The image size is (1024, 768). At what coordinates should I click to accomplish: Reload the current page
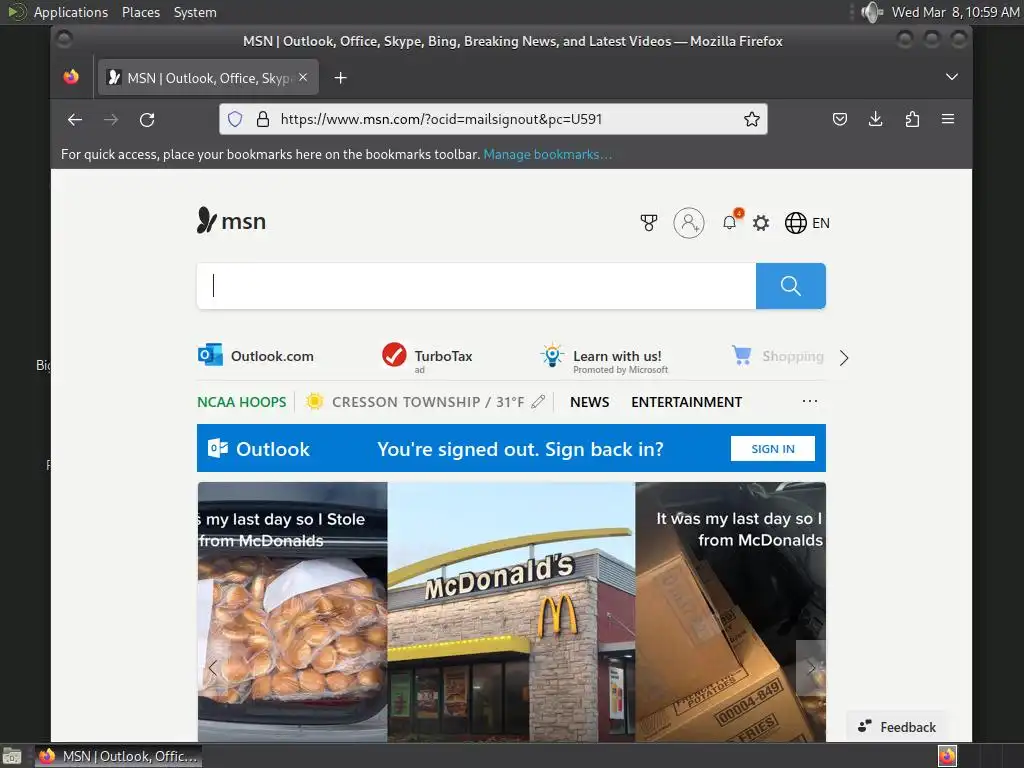point(147,120)
